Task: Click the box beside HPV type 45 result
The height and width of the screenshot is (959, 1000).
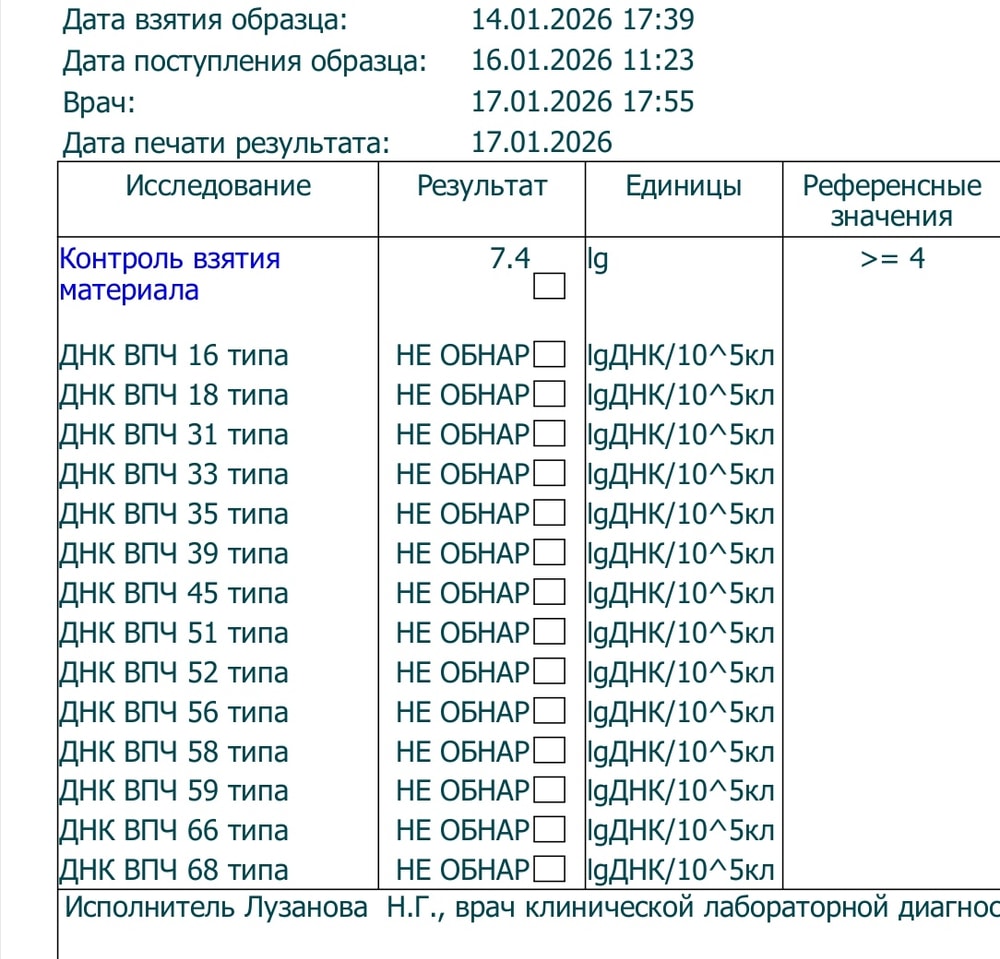Action: click(549, 592)
